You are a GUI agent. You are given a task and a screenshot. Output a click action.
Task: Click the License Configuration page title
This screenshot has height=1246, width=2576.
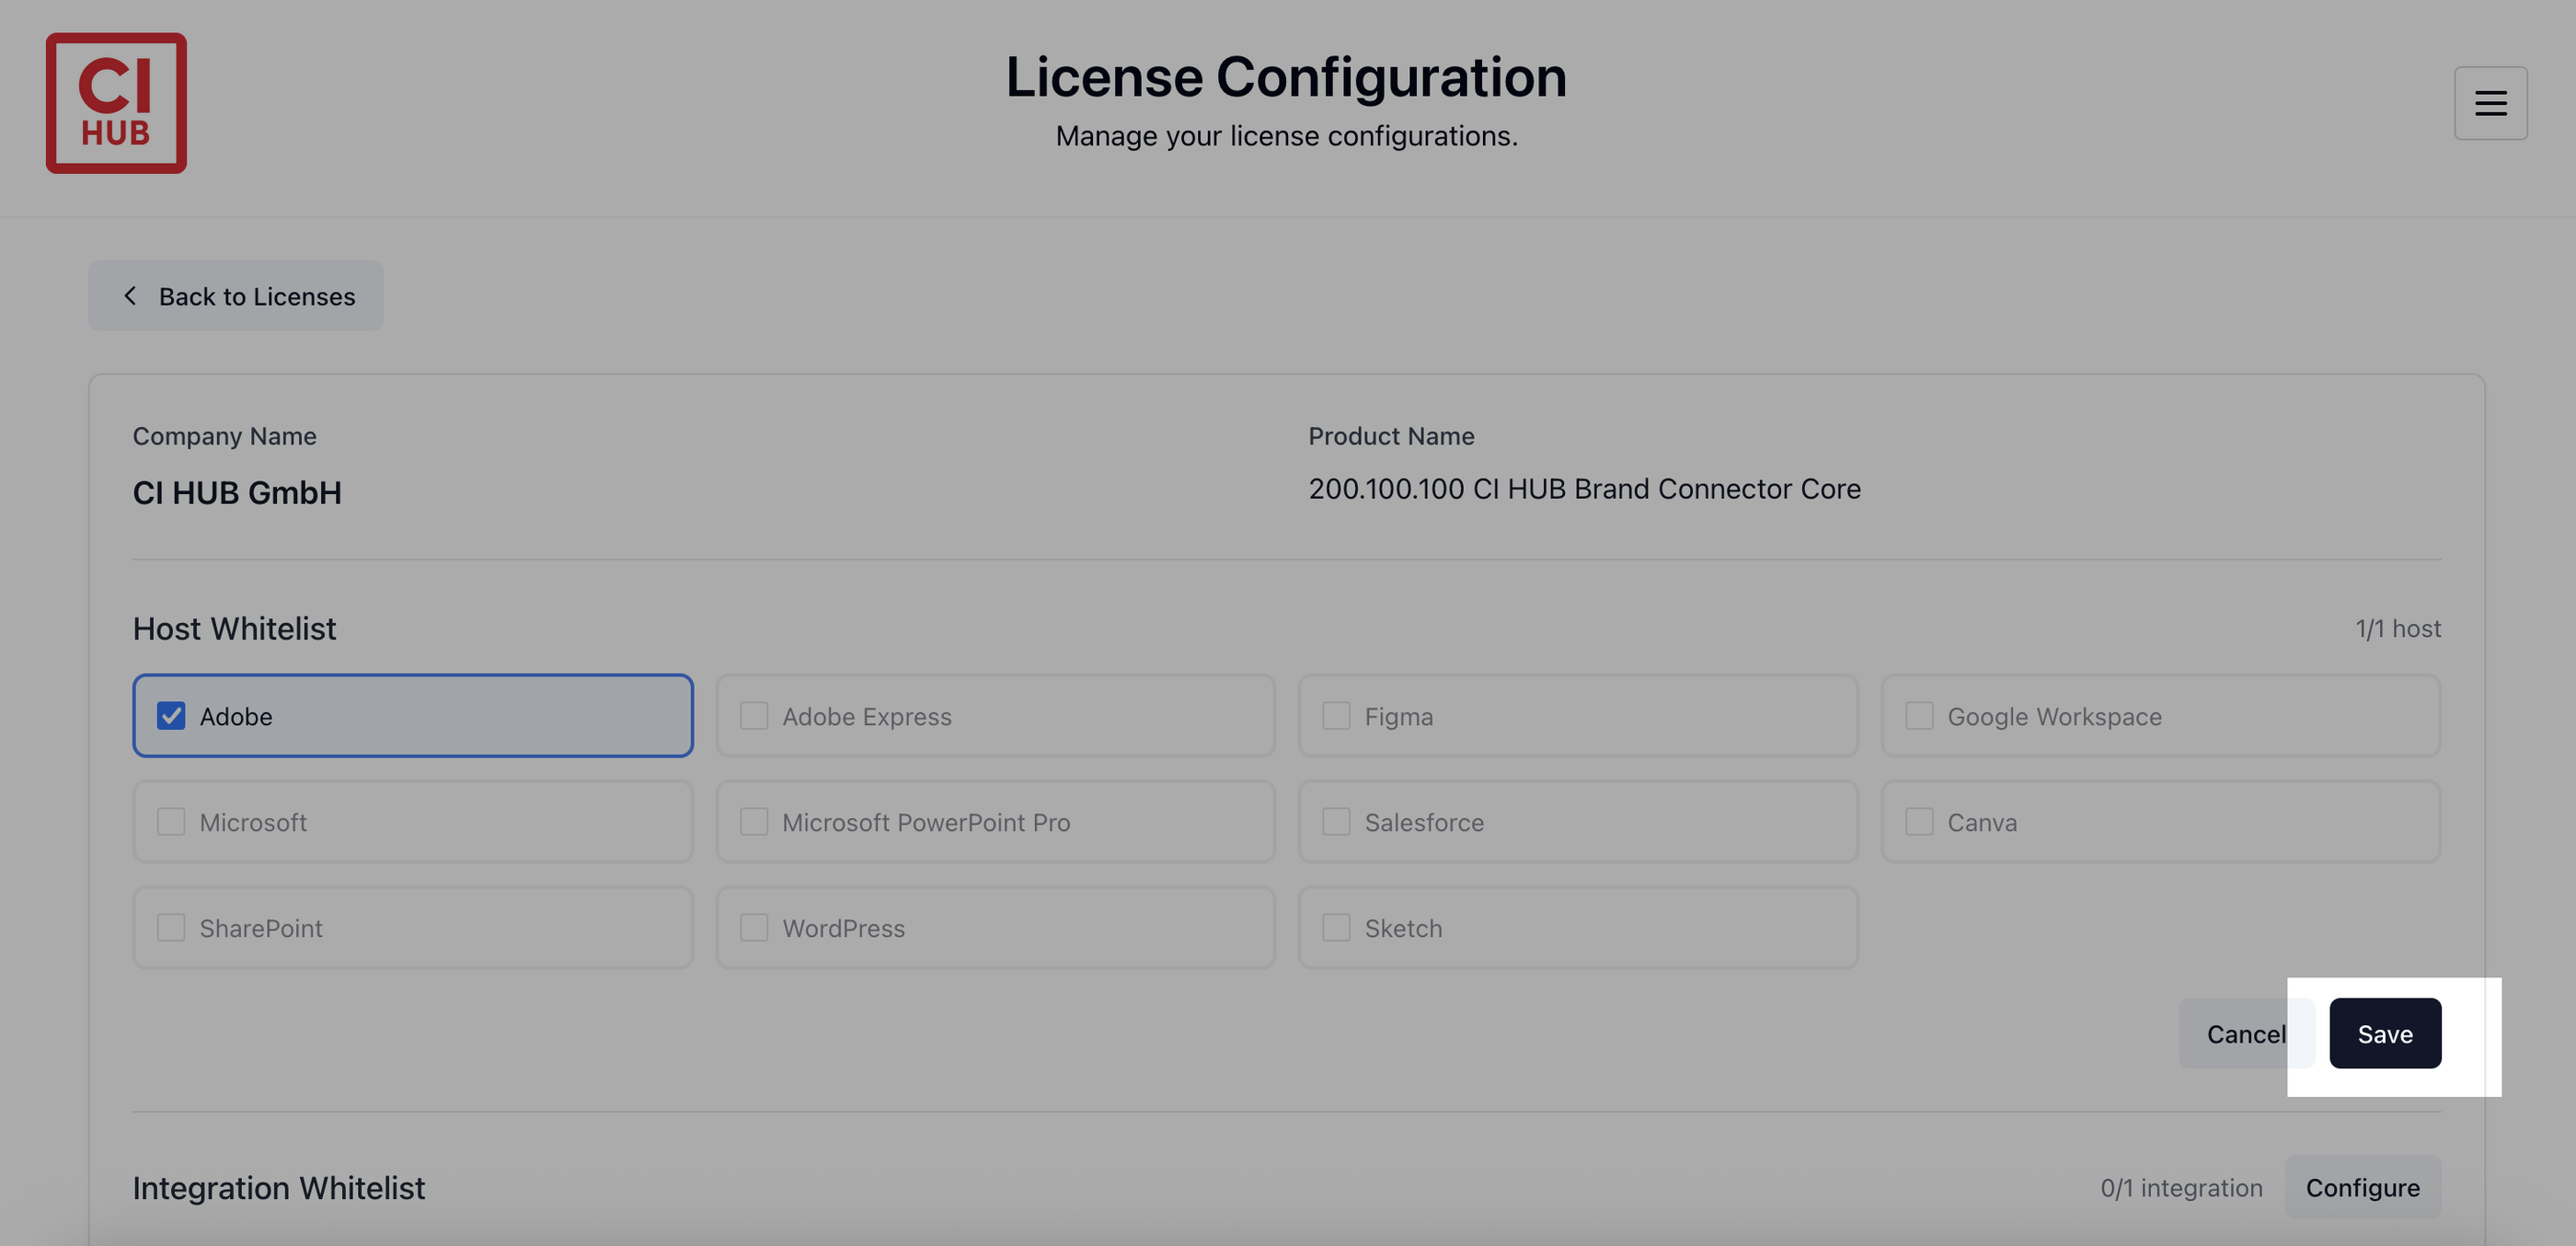[x=1286, y=77]
